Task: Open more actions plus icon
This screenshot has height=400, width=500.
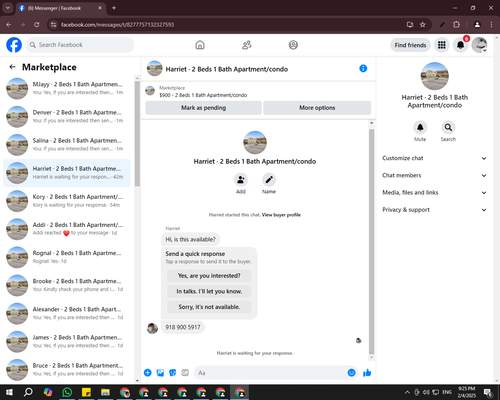Action: tap(148, 373)
